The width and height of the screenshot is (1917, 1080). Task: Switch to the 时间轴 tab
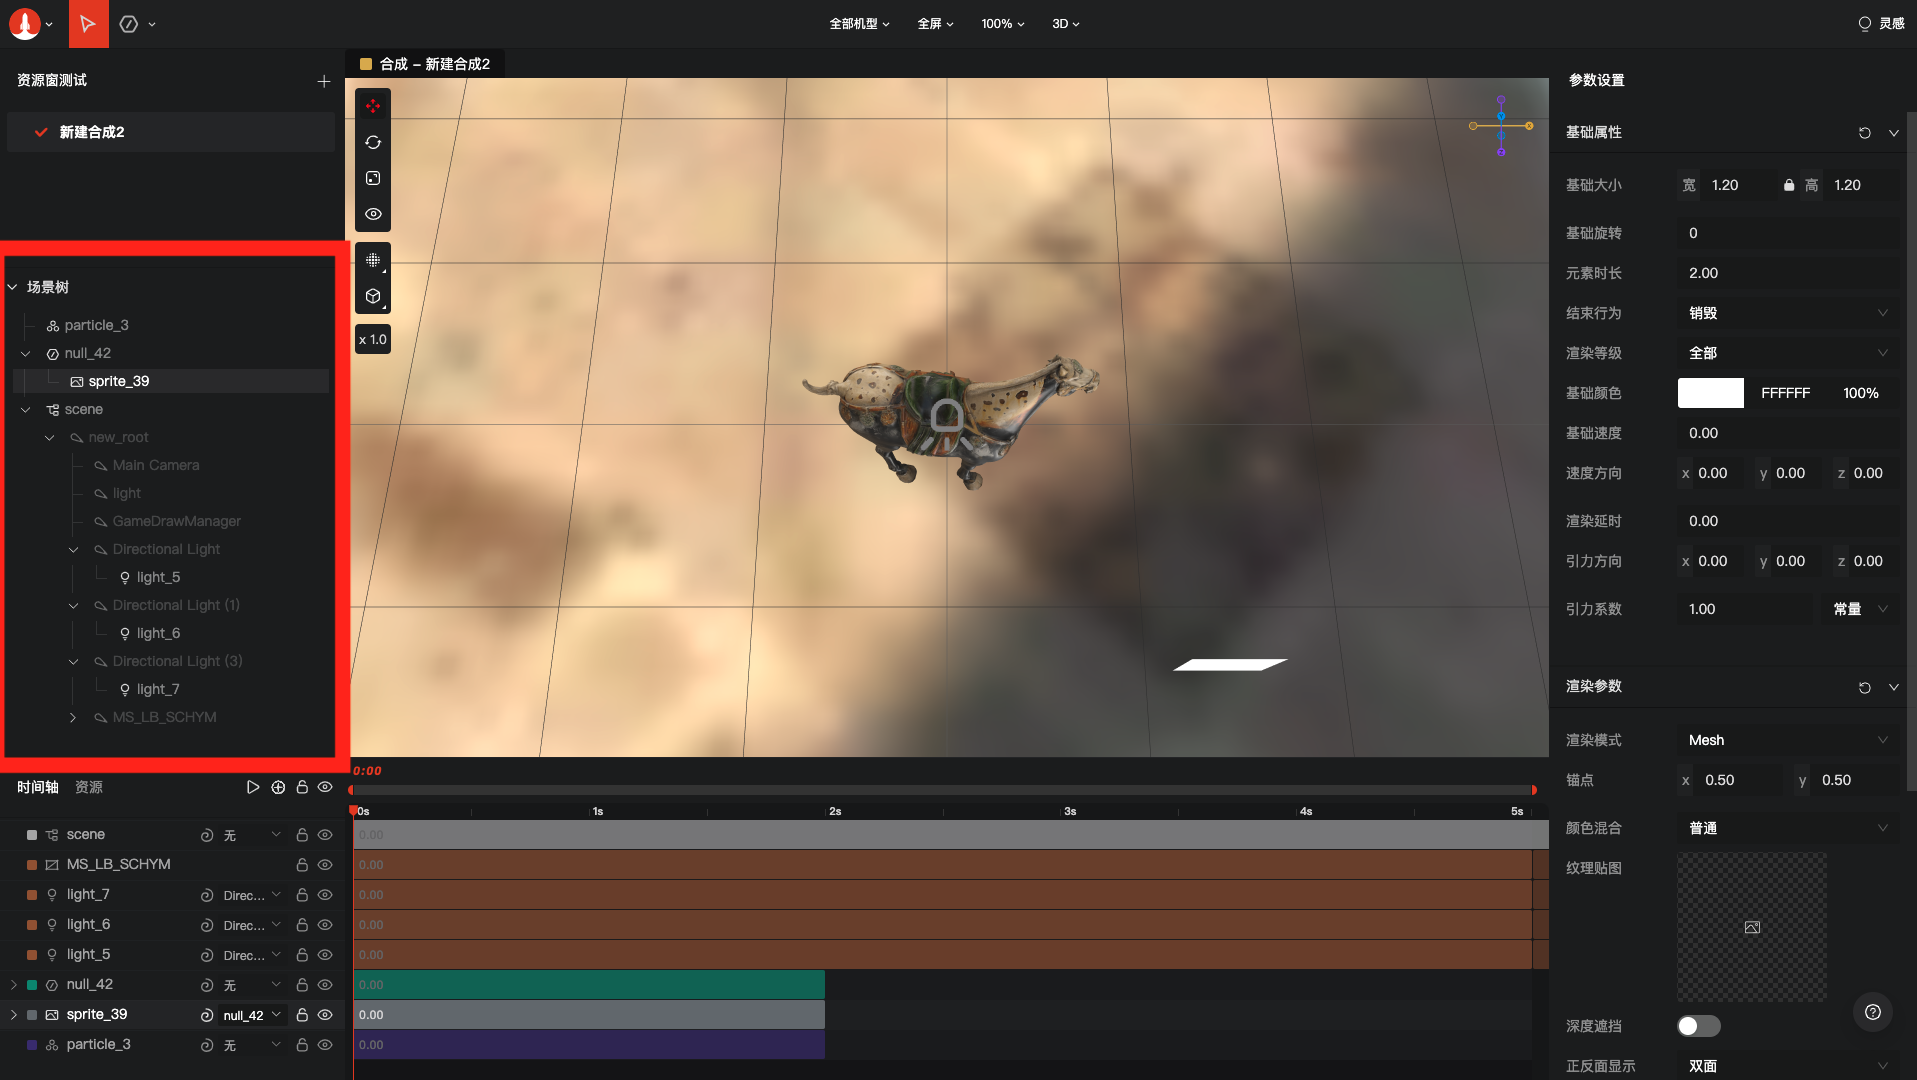click(38, 787)
